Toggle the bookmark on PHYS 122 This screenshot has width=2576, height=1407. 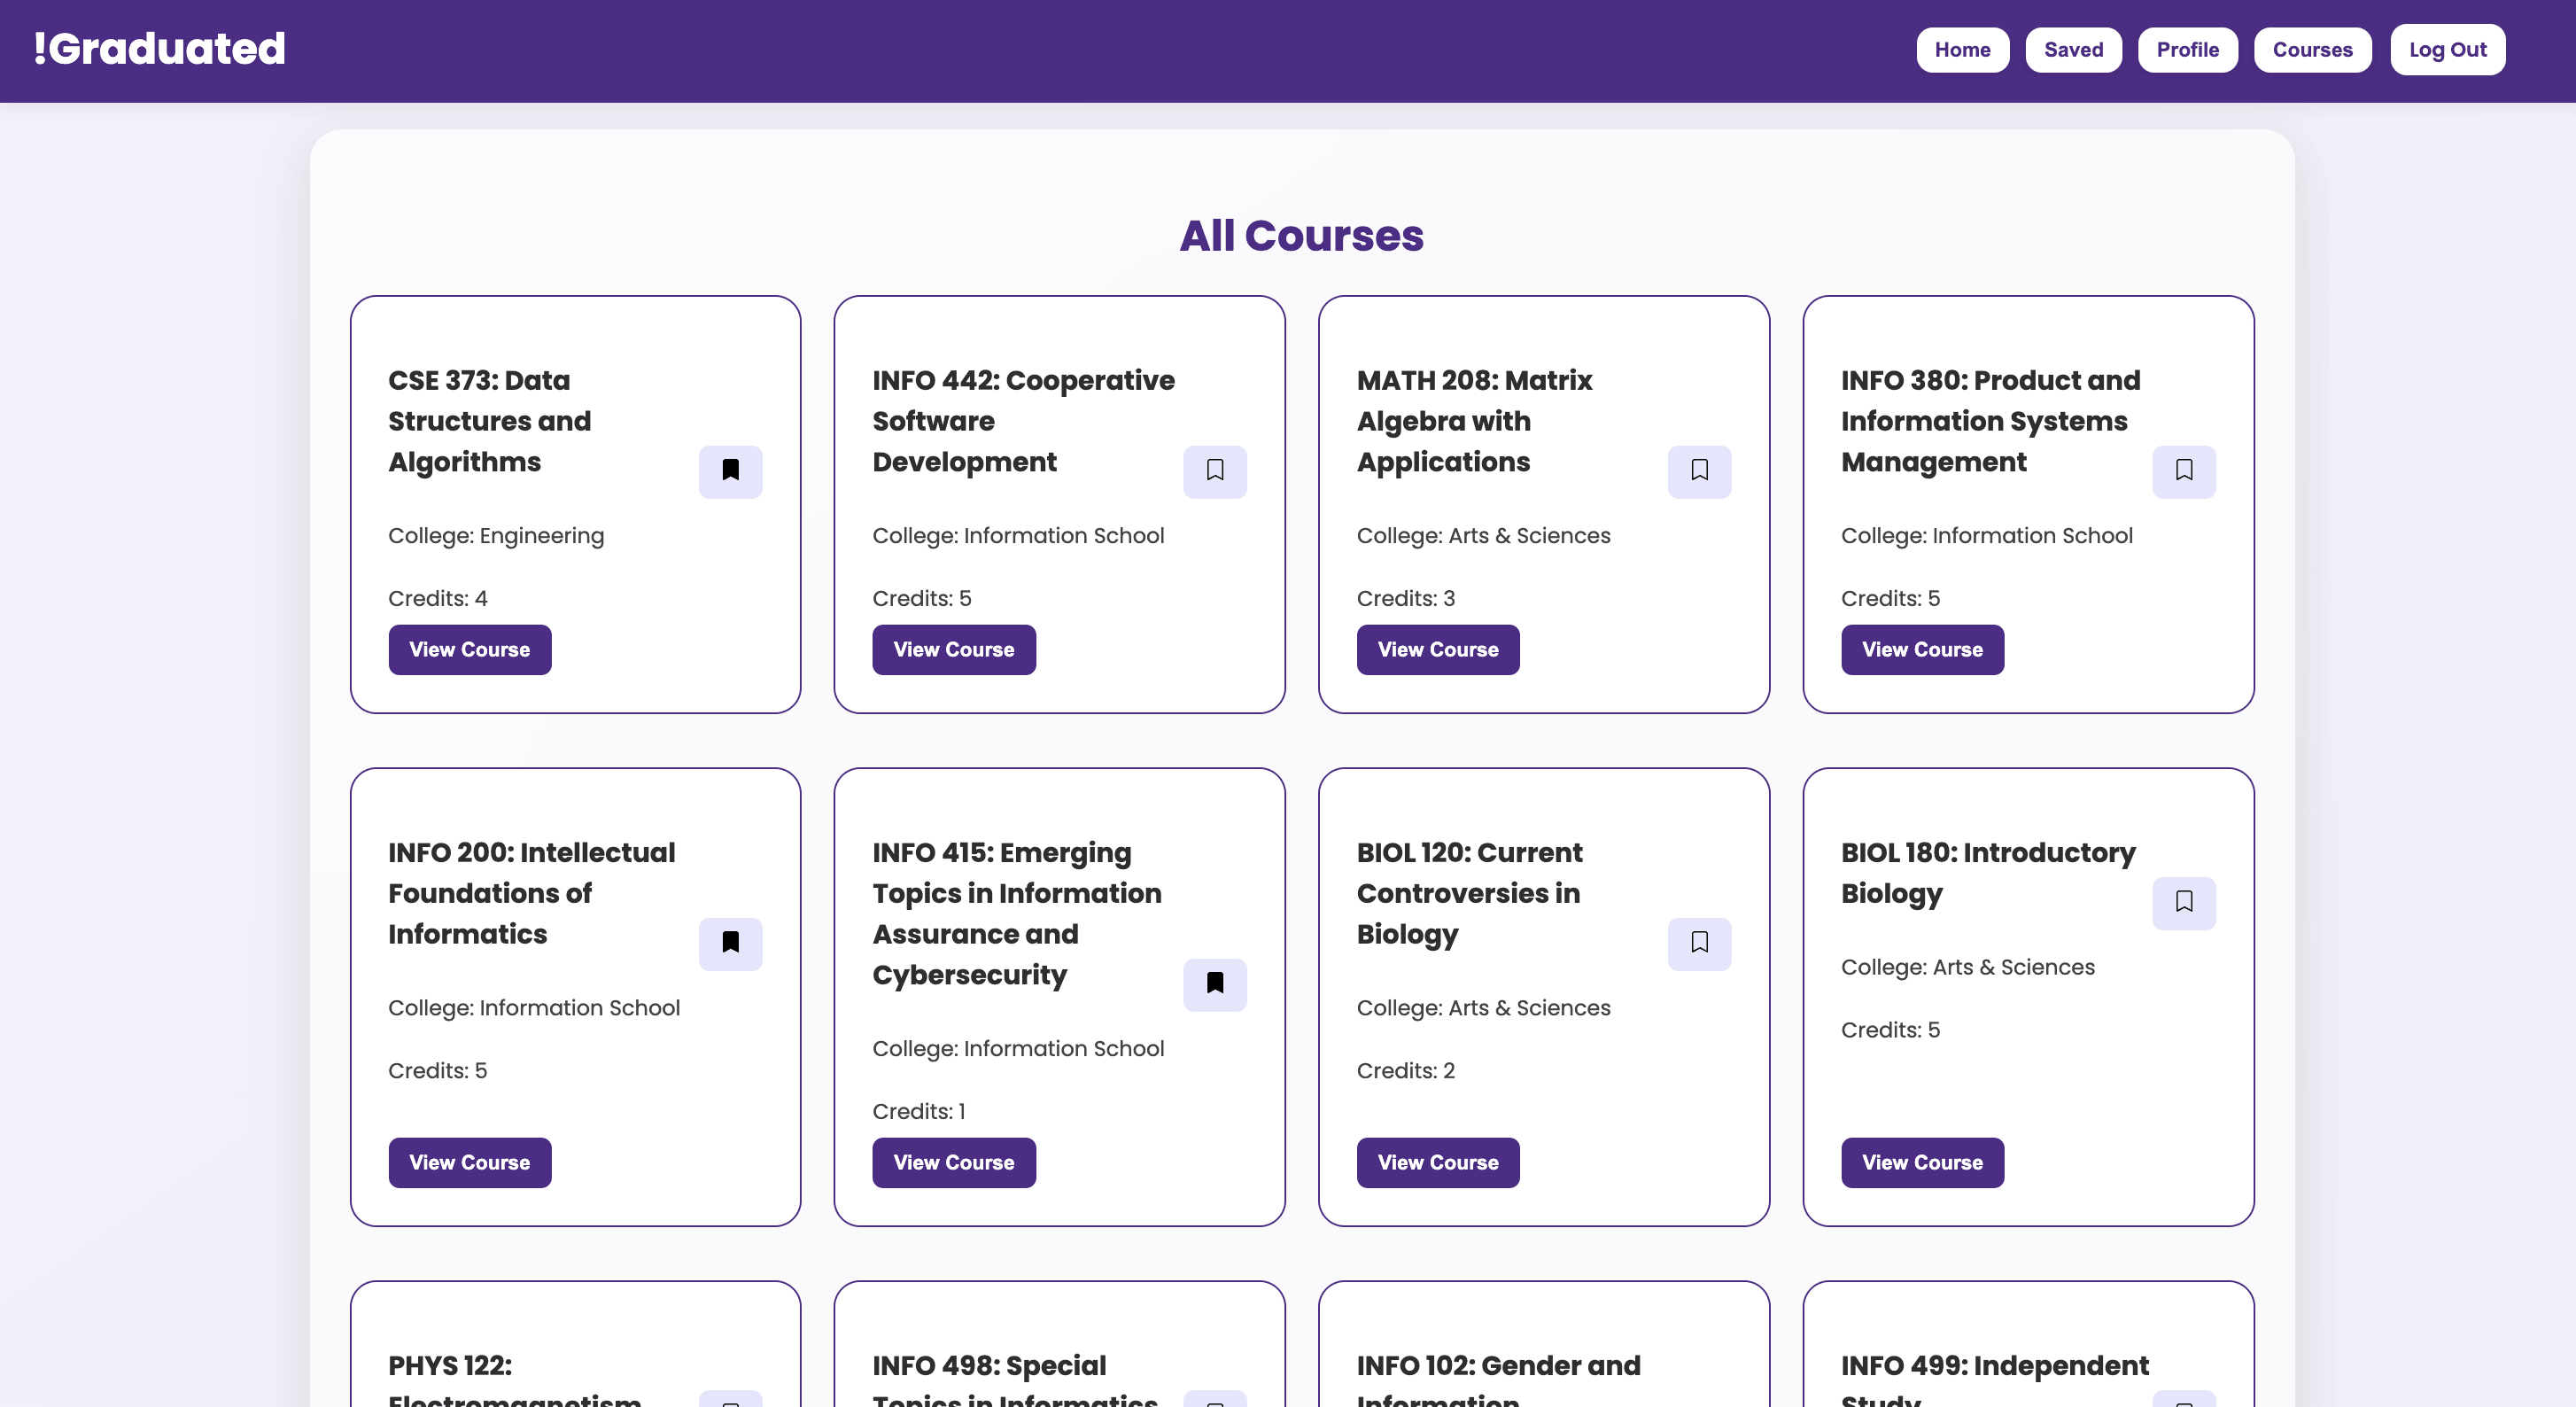(x=730, y=1400)
